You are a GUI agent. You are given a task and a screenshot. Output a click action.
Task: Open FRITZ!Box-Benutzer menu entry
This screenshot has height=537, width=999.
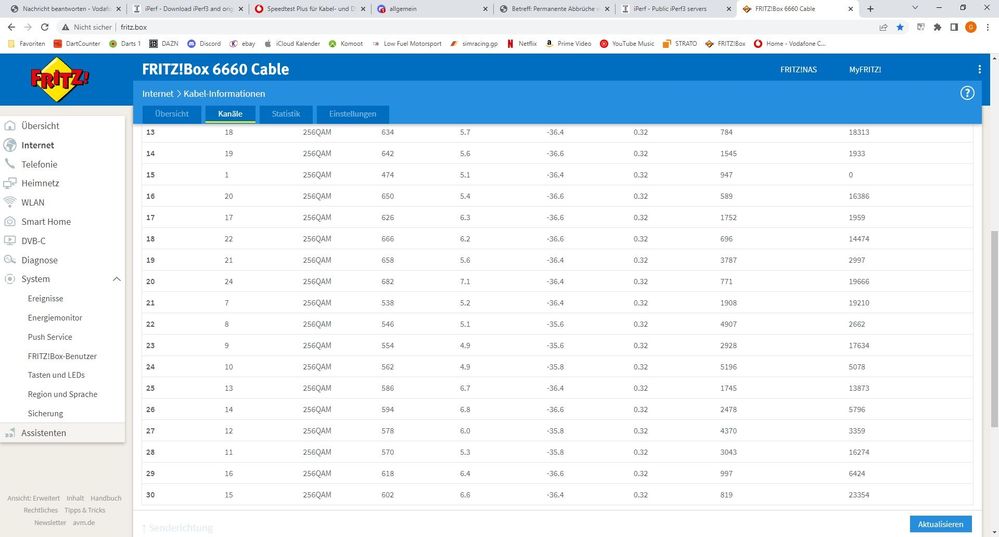62,356
